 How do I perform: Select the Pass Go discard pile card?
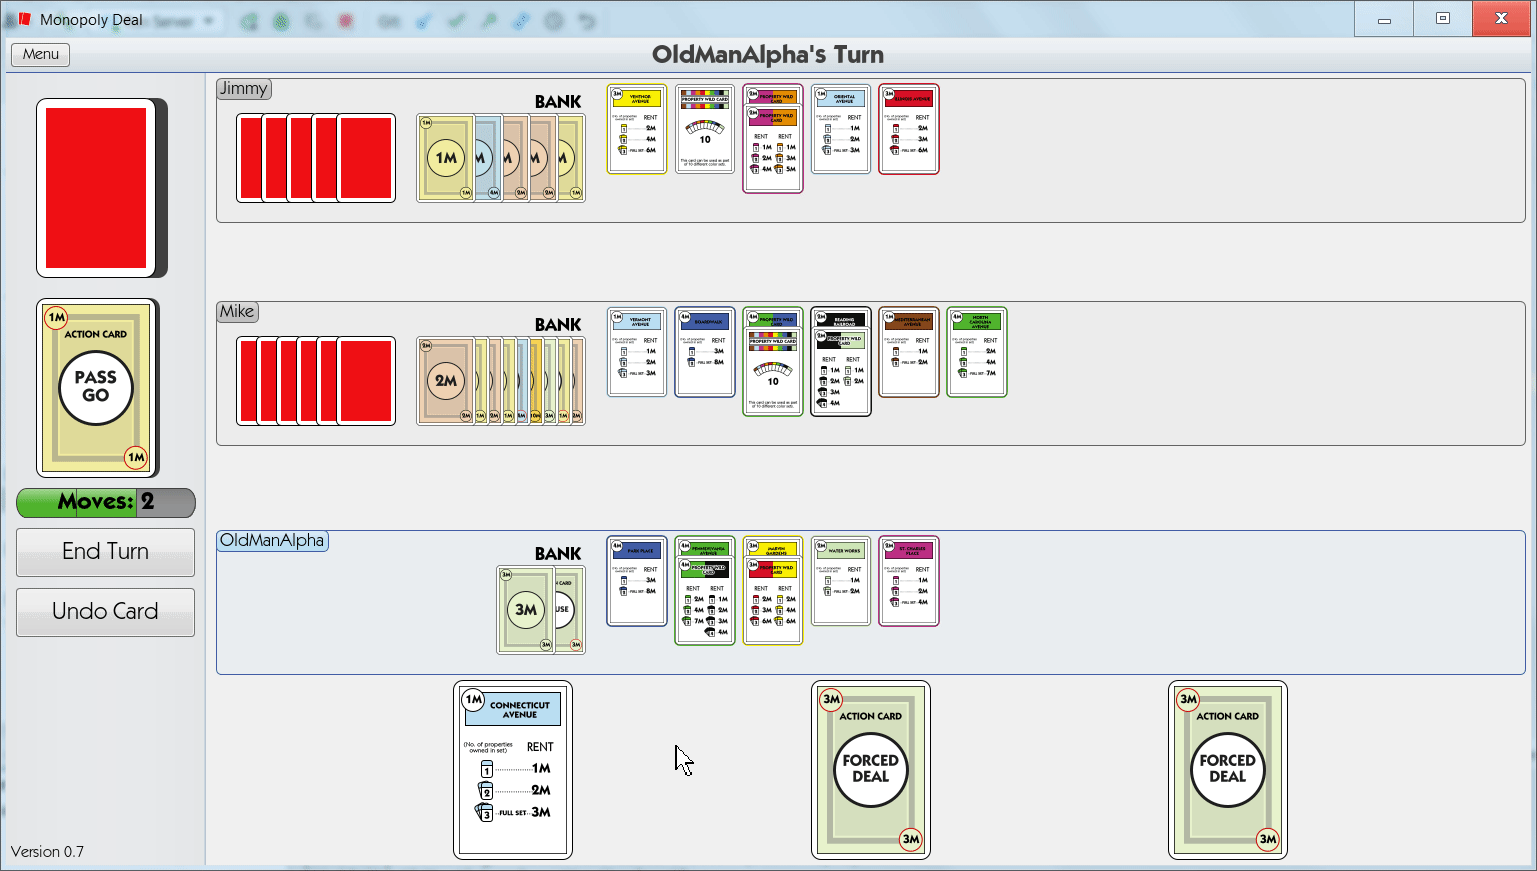pyautogui.click(x=97, y=388)
